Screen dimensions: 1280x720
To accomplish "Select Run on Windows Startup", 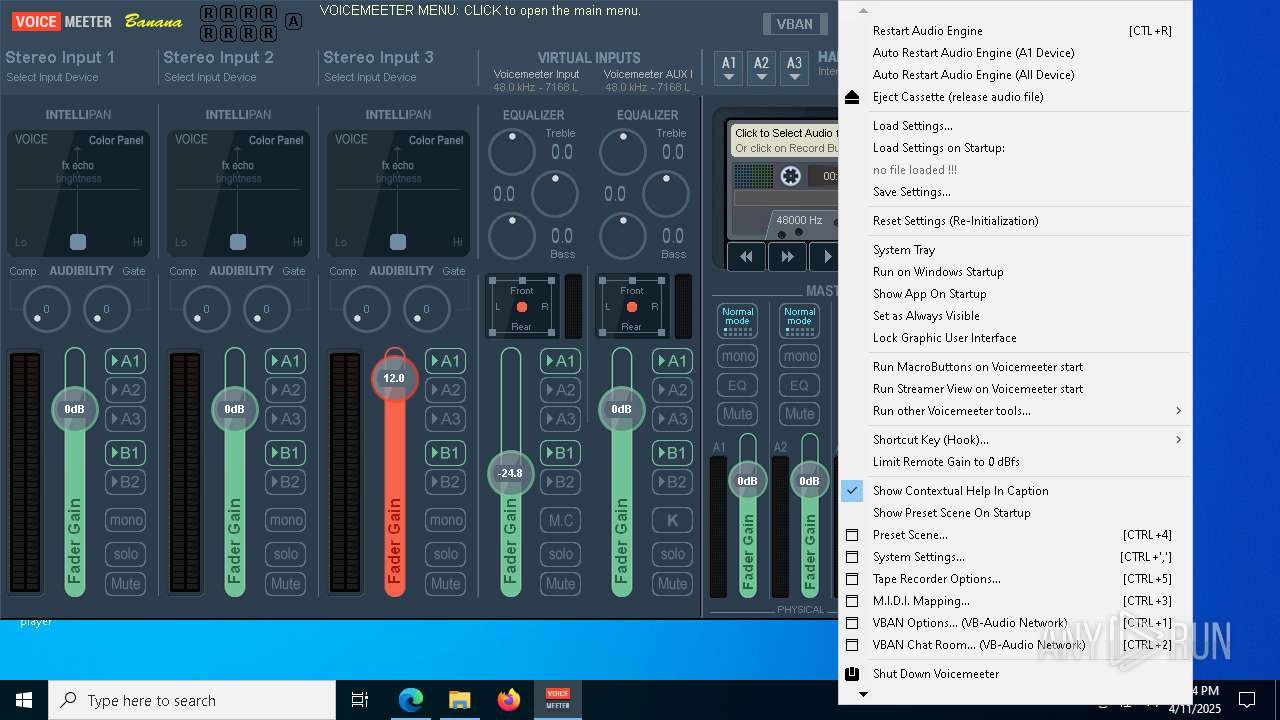I will point(1015,272).
